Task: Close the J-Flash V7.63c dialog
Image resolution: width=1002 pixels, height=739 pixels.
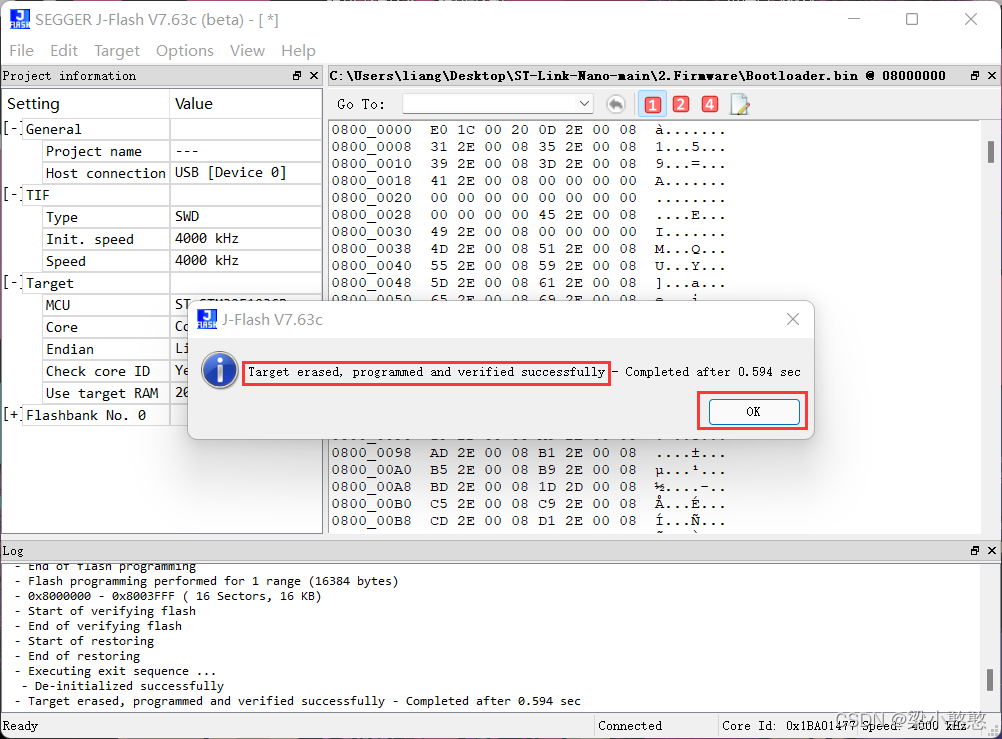Action: pos(792,319)
